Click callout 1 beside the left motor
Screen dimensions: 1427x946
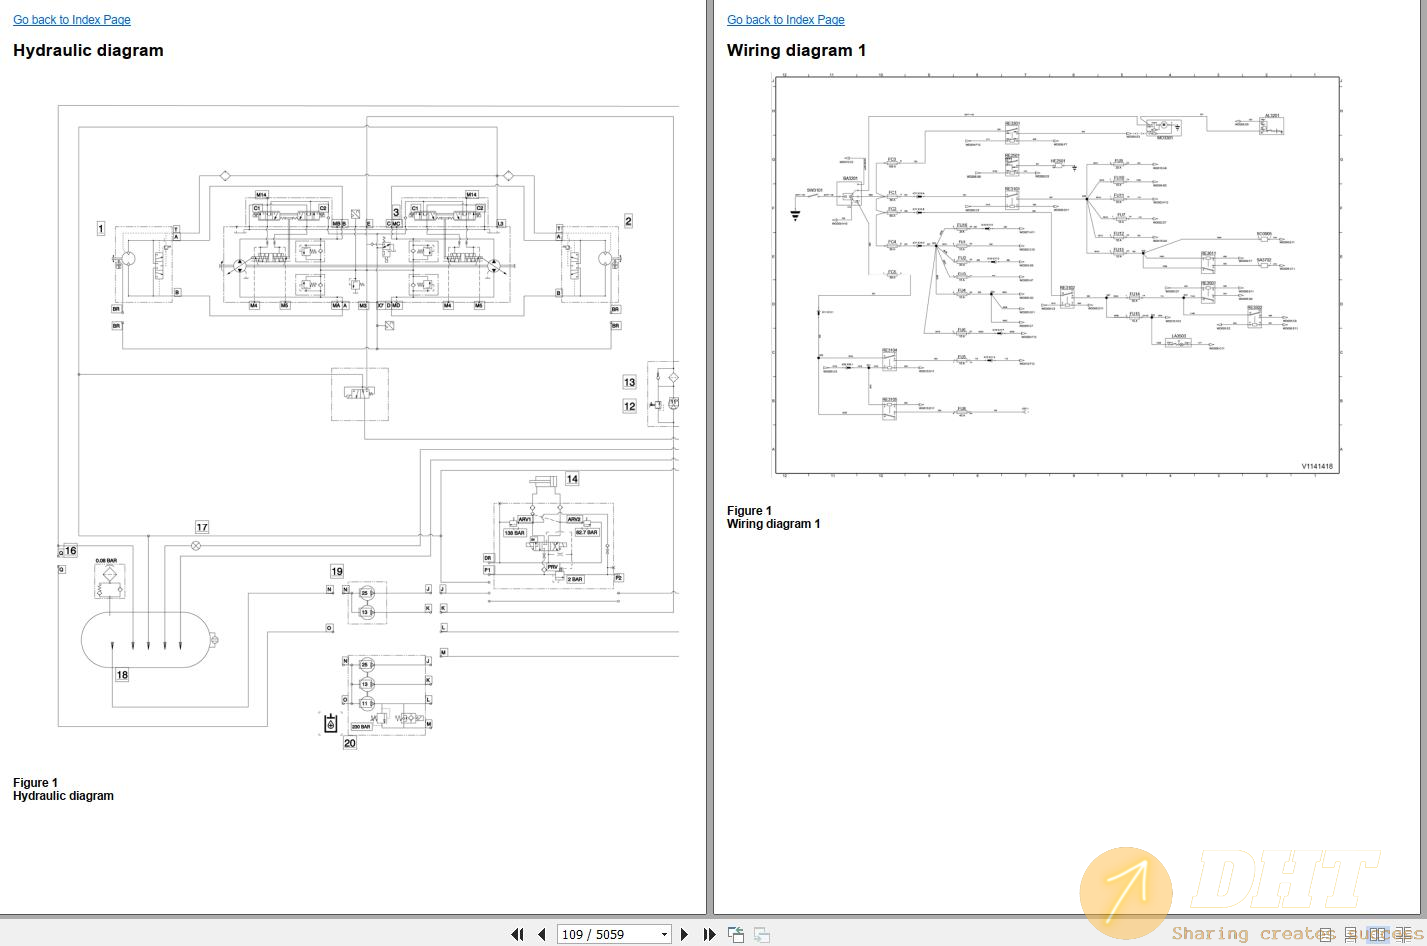click(101, 229)
